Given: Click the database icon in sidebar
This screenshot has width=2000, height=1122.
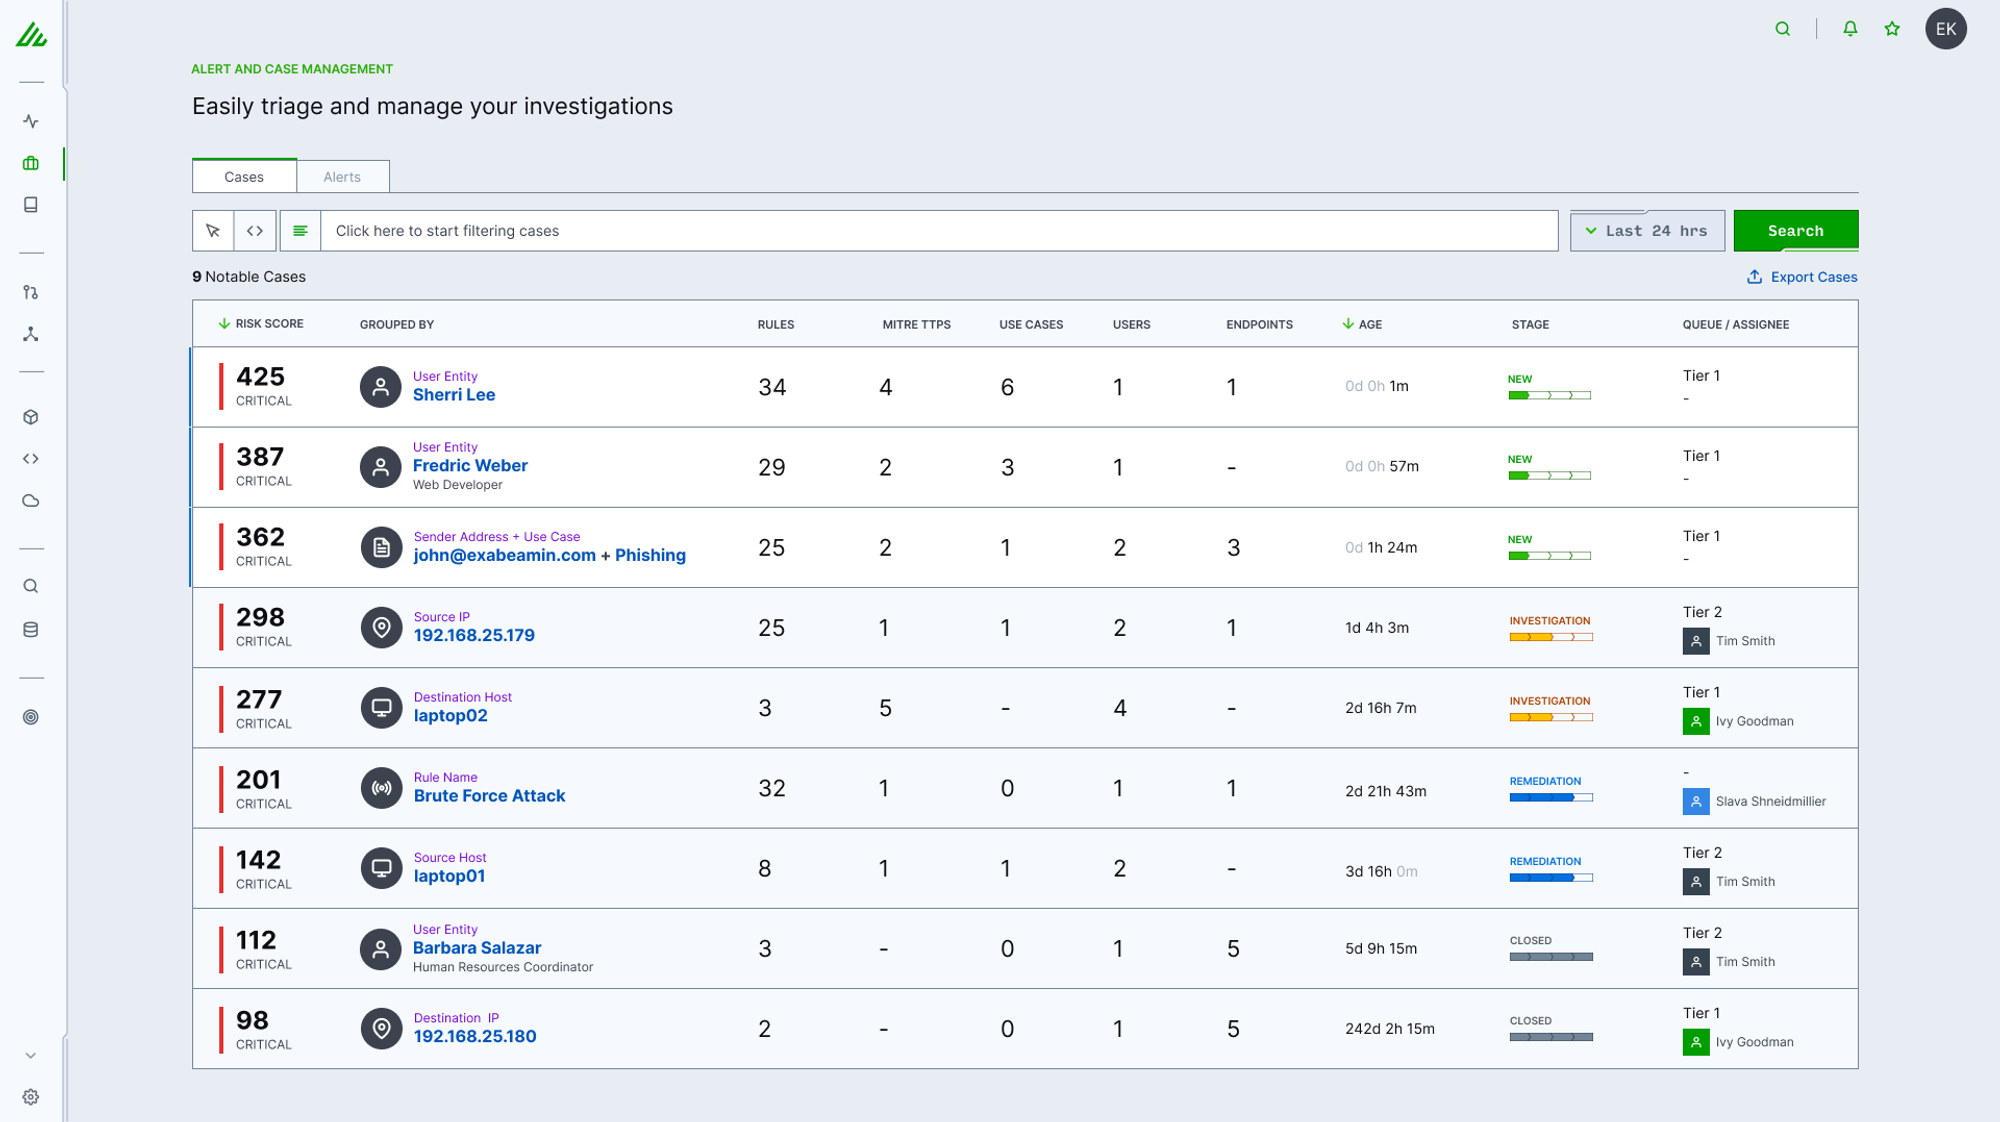Looking at the screenshot, I should [x=31, y=630].
